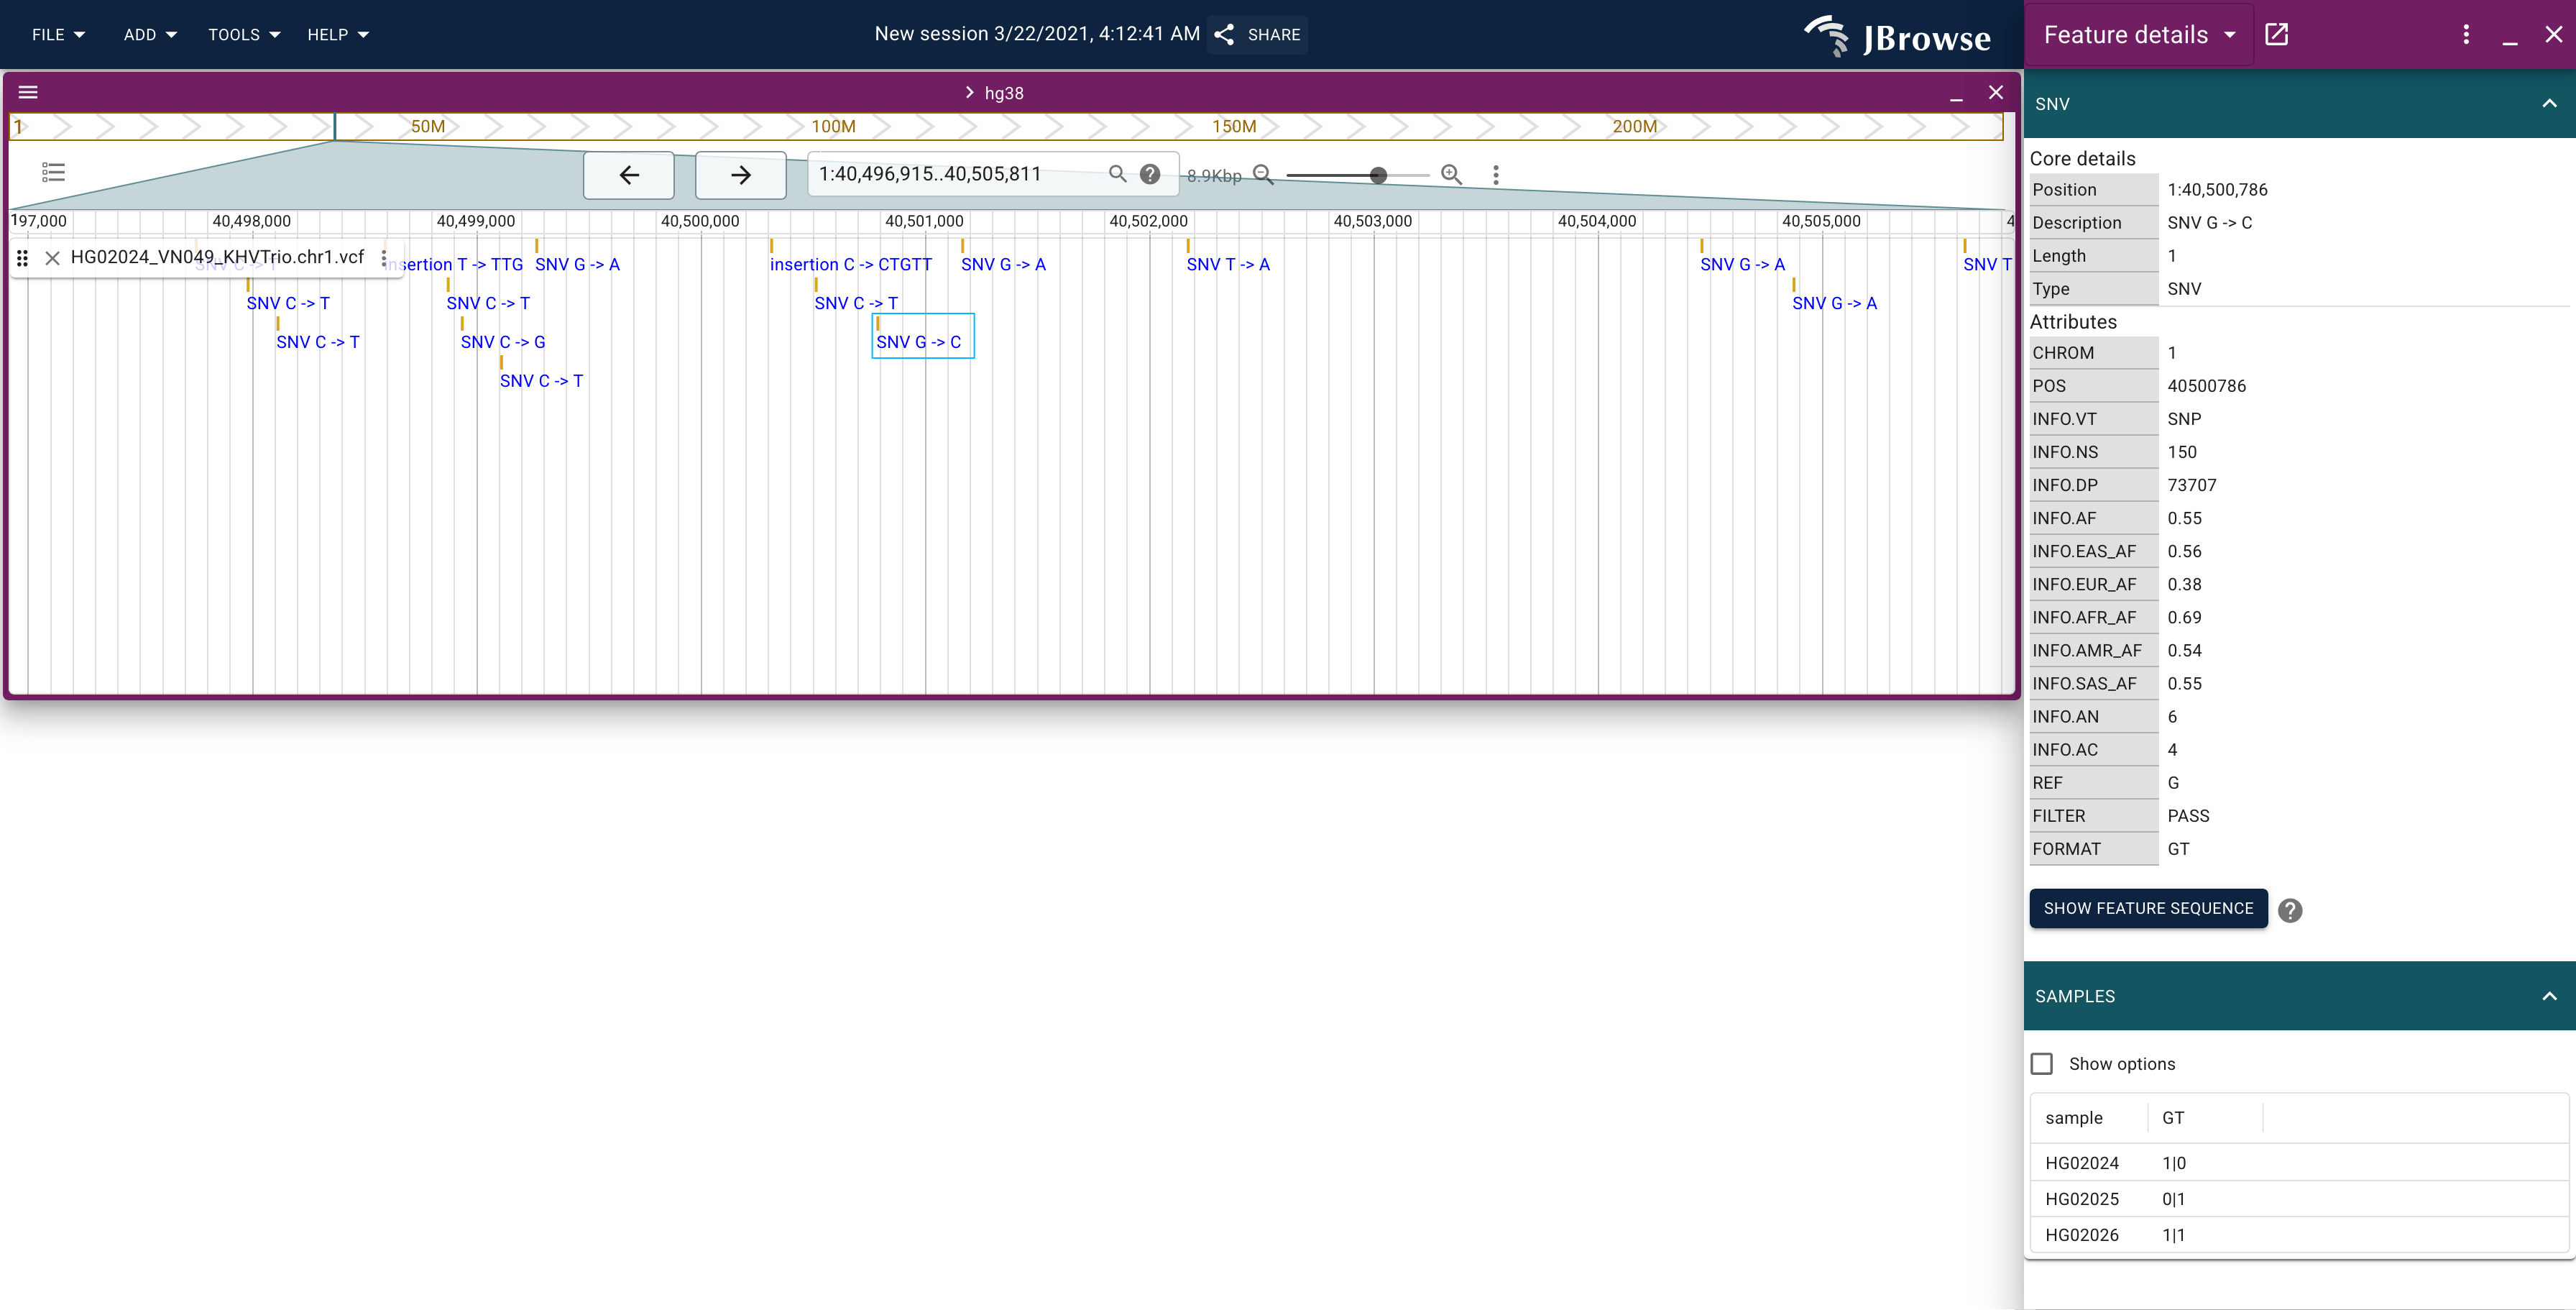Image resolution: width=2576 pixels, height=1310 pixels.
Task: Open the Feature details dropdown
Action: (x=2139, y=35)
